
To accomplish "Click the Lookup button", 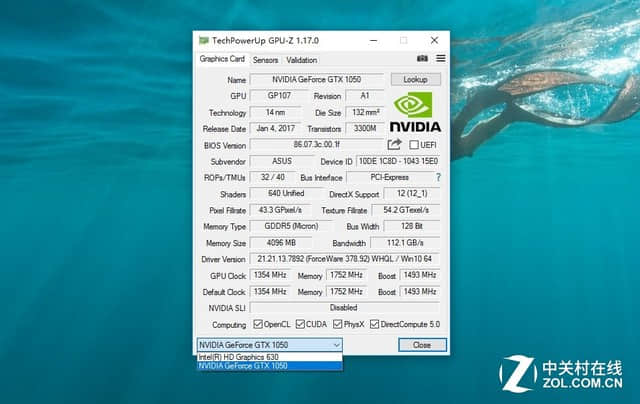I will click(x=416, y=79).
